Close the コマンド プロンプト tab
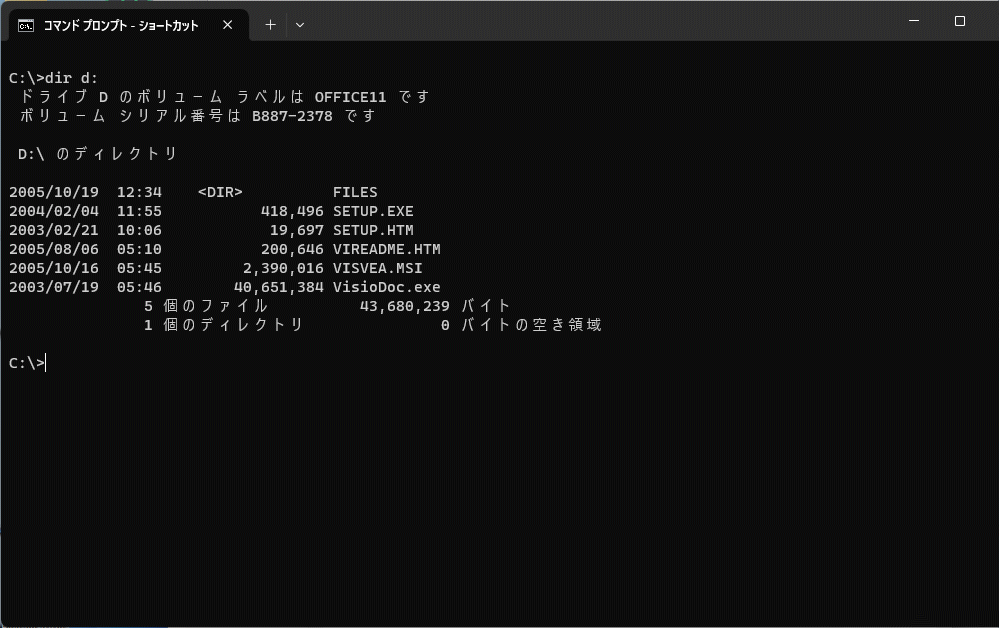 [227, 25]
